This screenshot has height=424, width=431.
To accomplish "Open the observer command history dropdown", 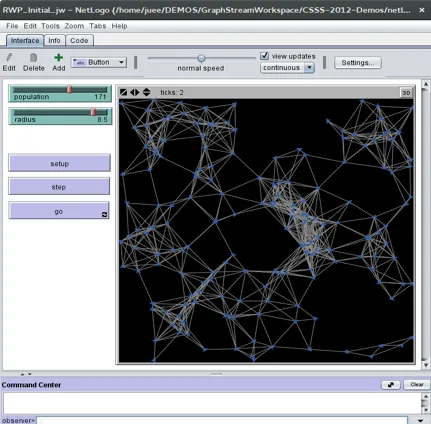I will point(420,420).
